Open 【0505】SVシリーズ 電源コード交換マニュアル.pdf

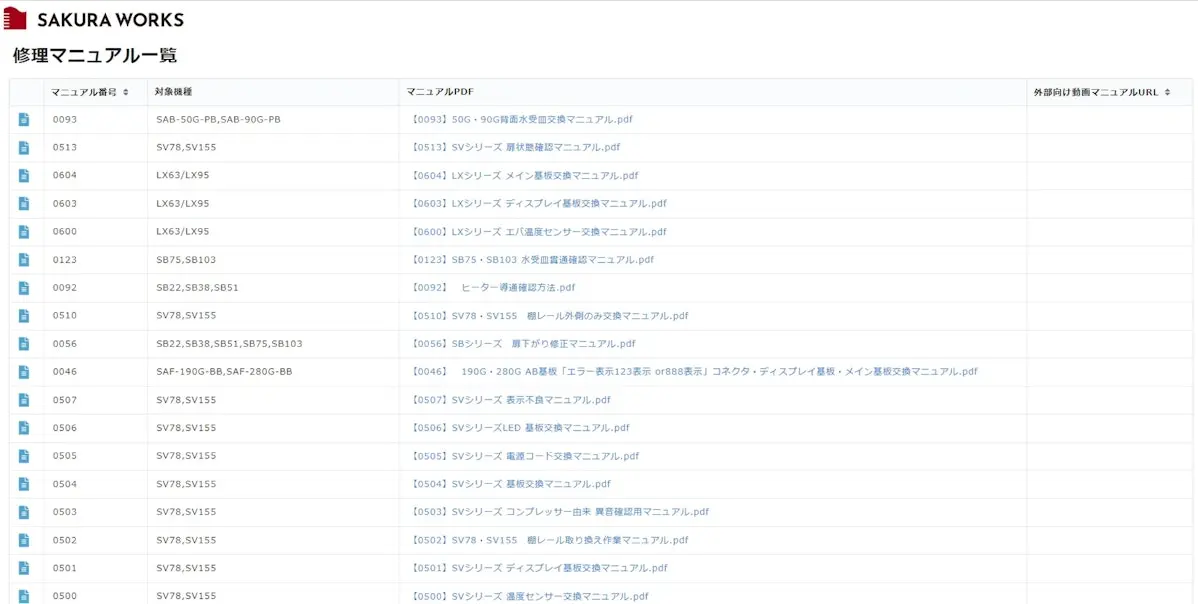pos(525,456)
